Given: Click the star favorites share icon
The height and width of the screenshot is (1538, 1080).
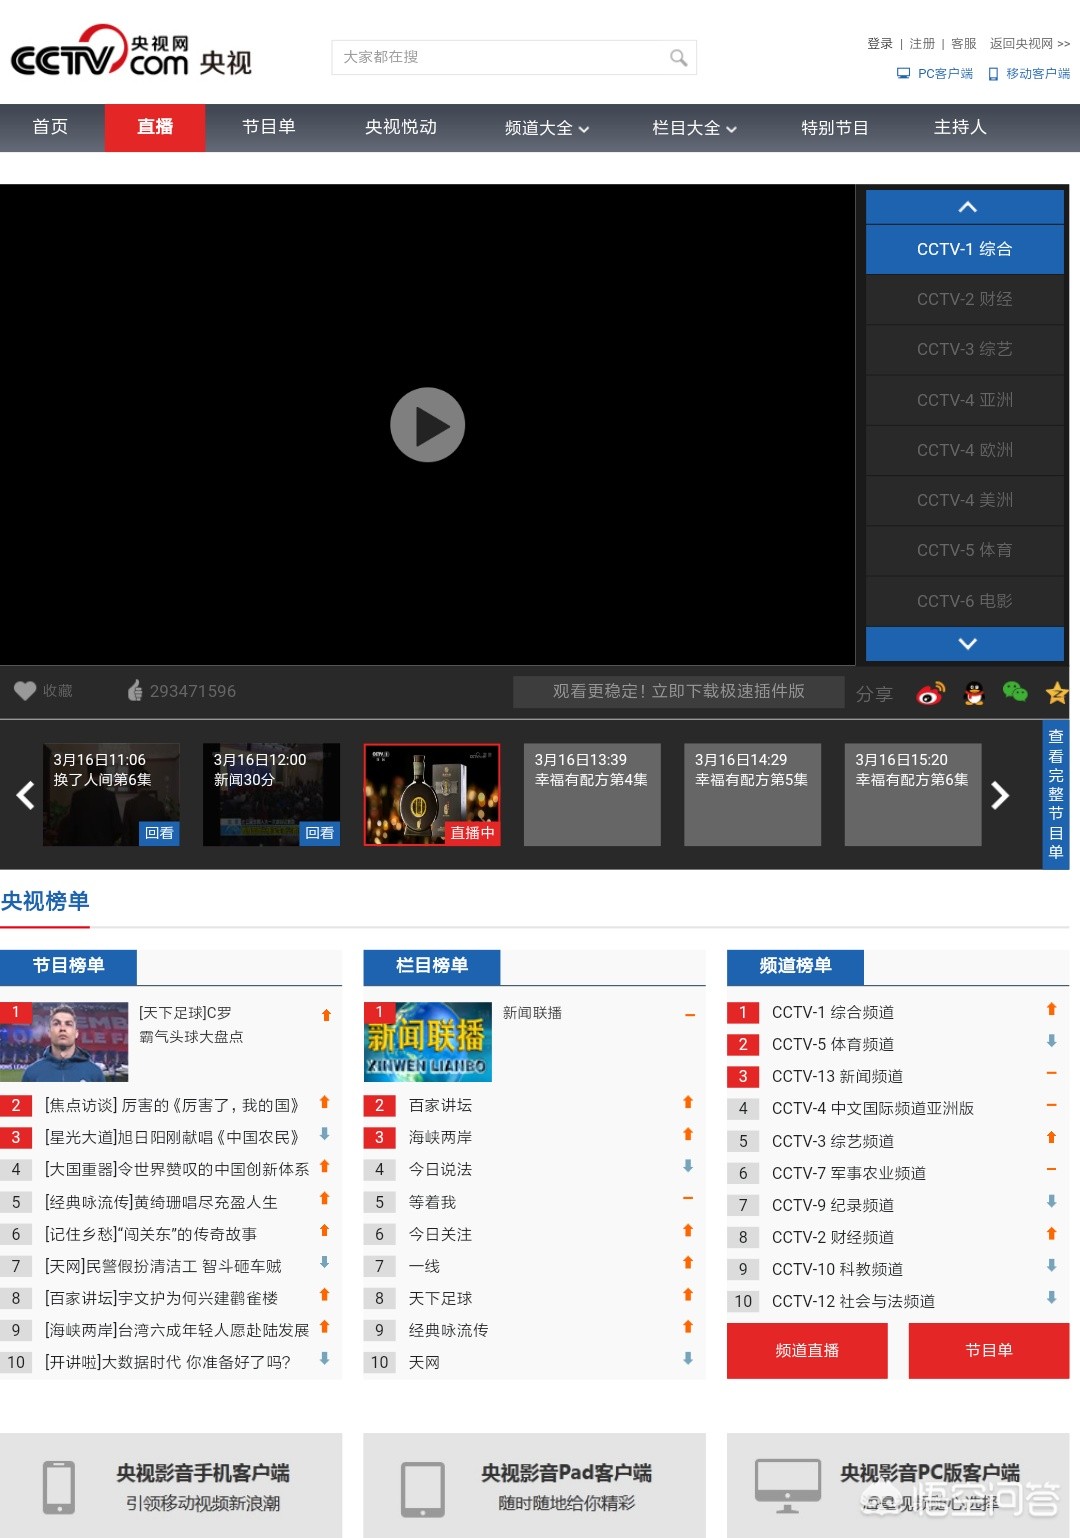Looking at the screenshot, I should pyautogui.click(x=1056, y=692).
